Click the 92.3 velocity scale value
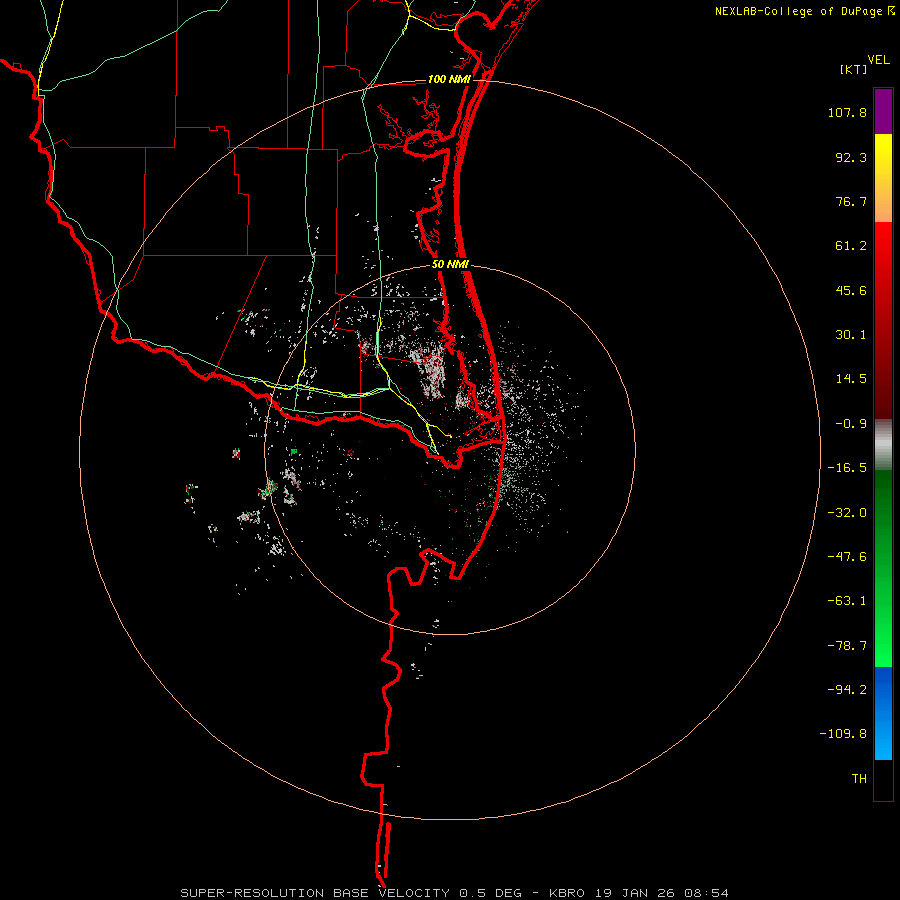900x900 pixels. [x=851, y=157]
